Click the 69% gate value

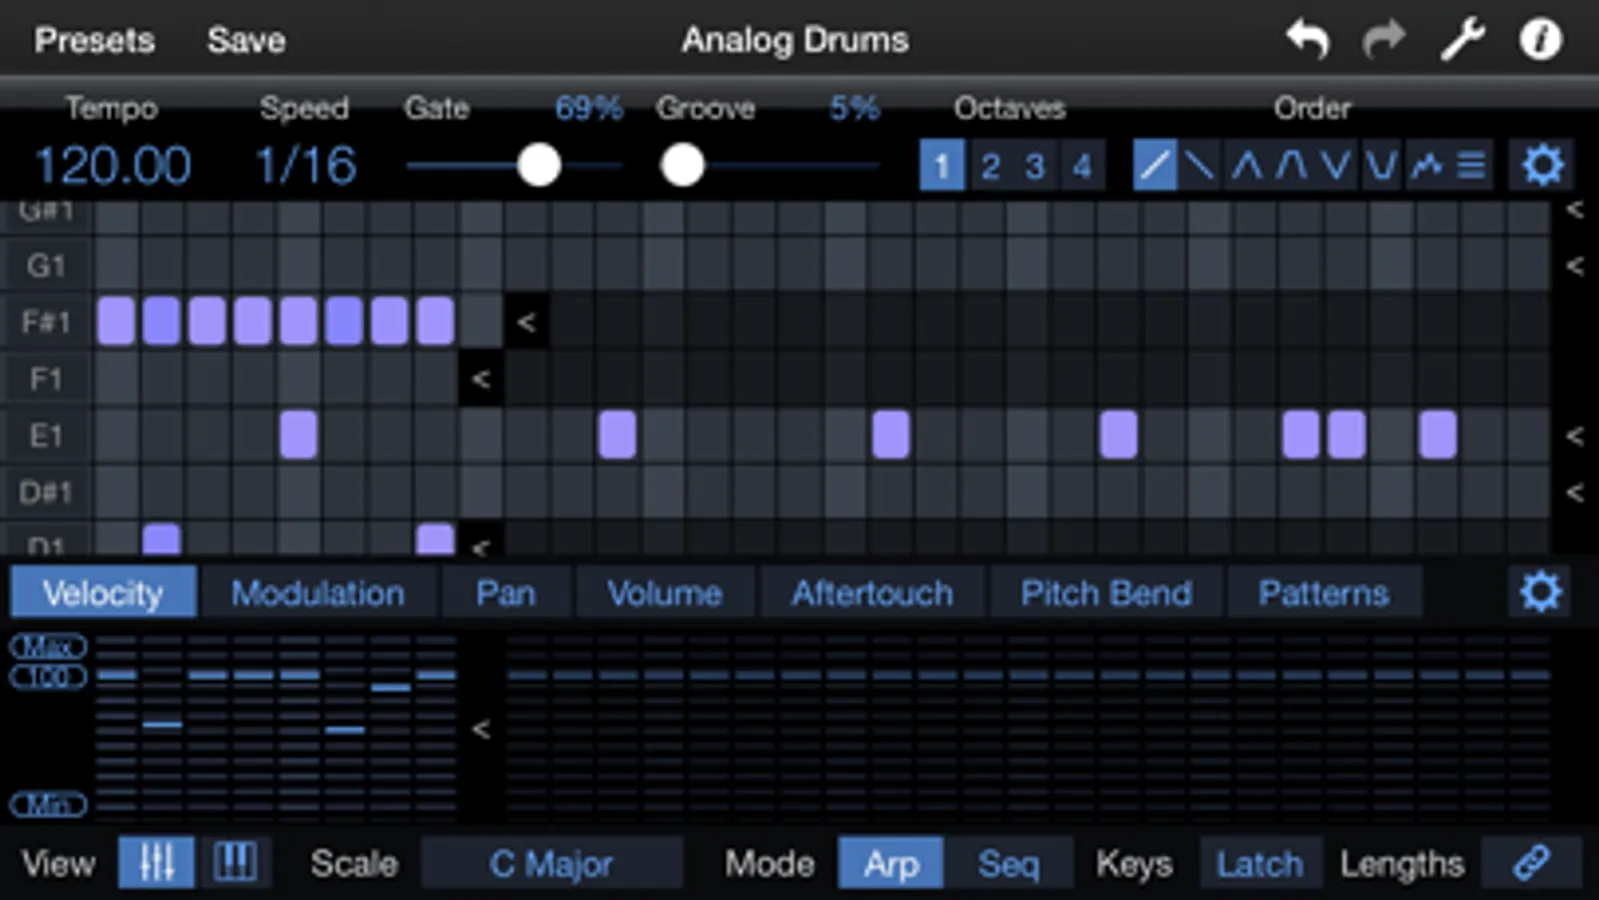pos(588,108)
